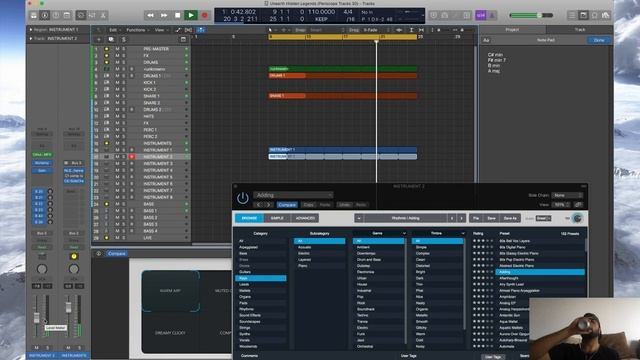640x360 pixels.
Task: Select the Afterthought preset
Action: point(540,278)
